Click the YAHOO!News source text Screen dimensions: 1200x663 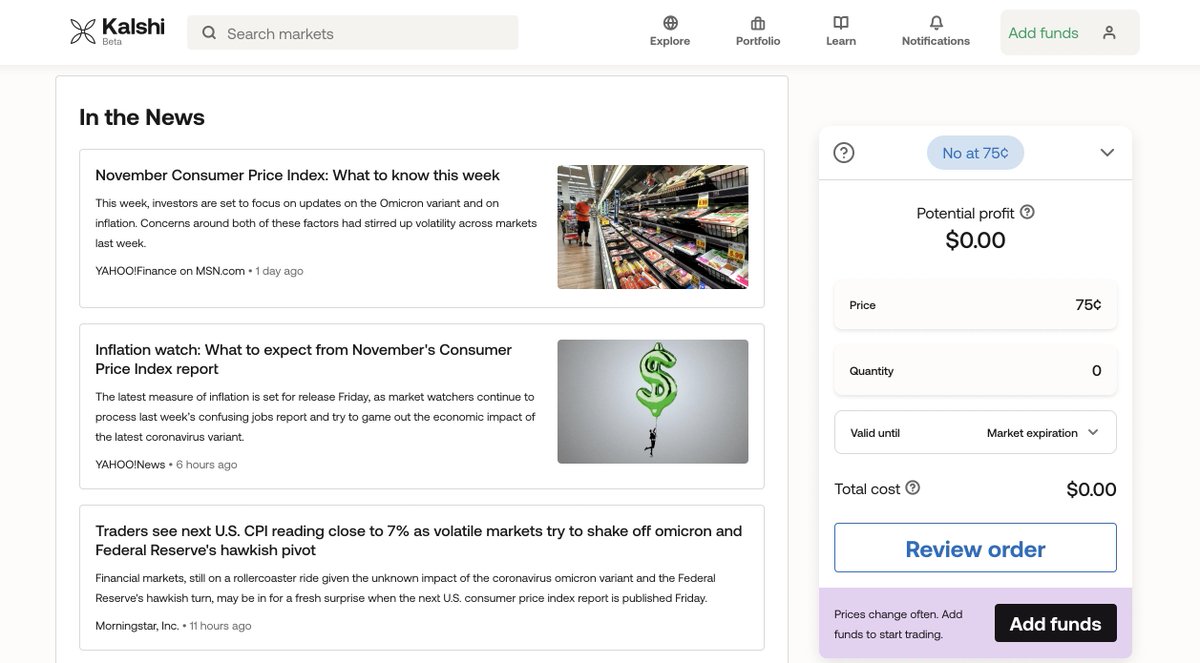(131, 464)
